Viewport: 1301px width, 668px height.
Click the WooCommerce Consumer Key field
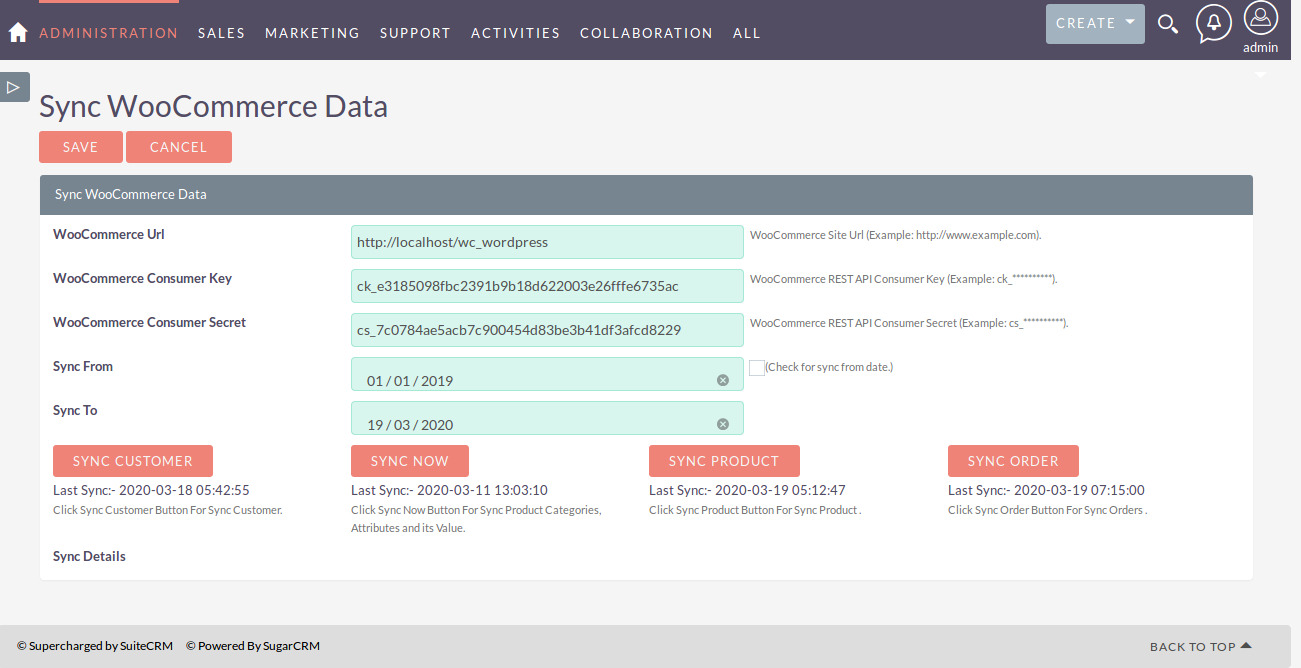547,286
